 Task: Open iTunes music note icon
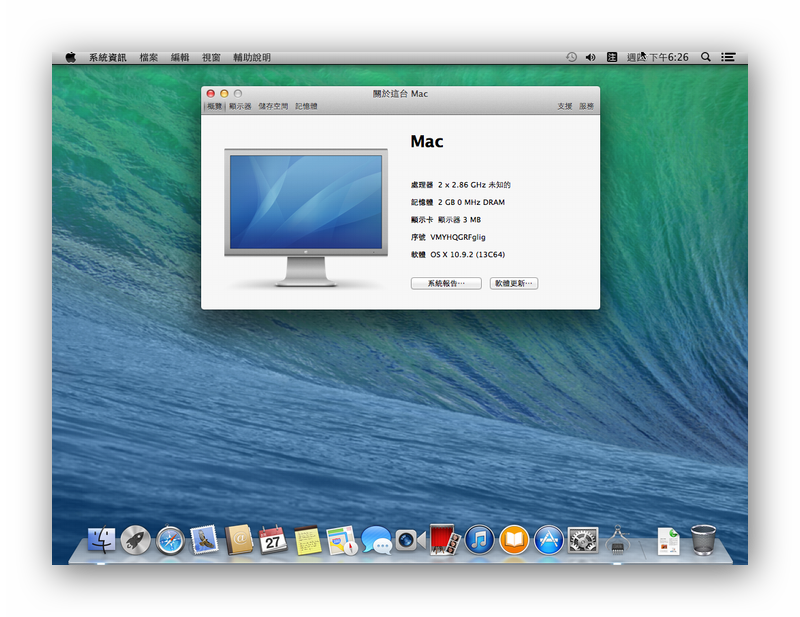point(480,540)
